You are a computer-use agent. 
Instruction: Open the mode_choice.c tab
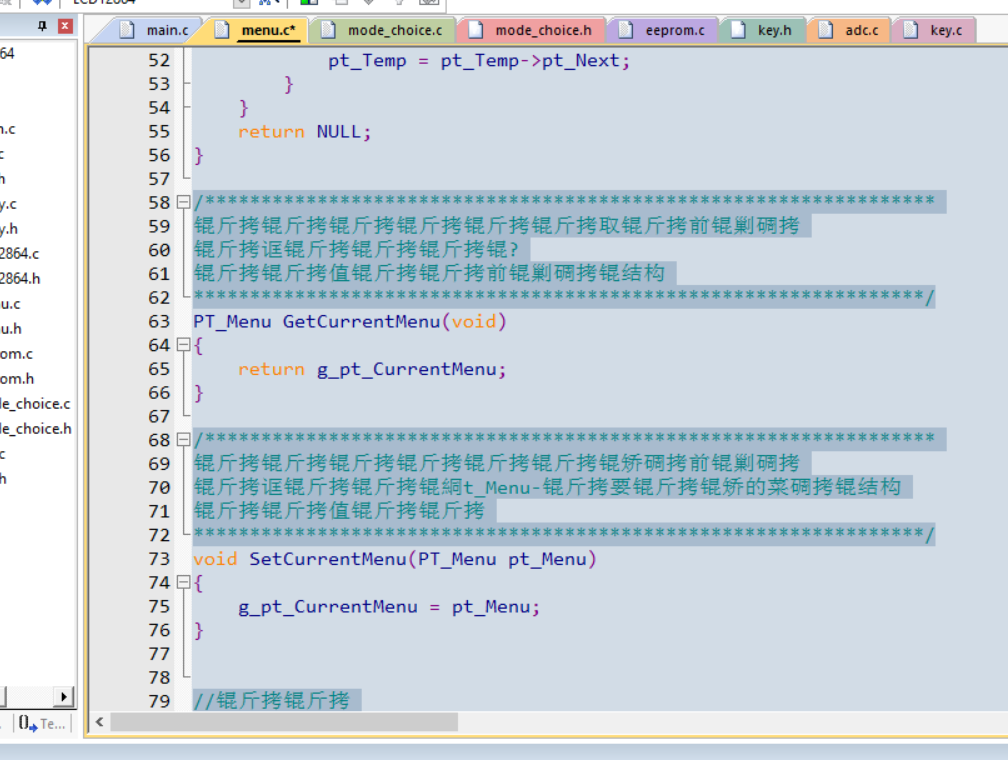click(x=383, y=30)
